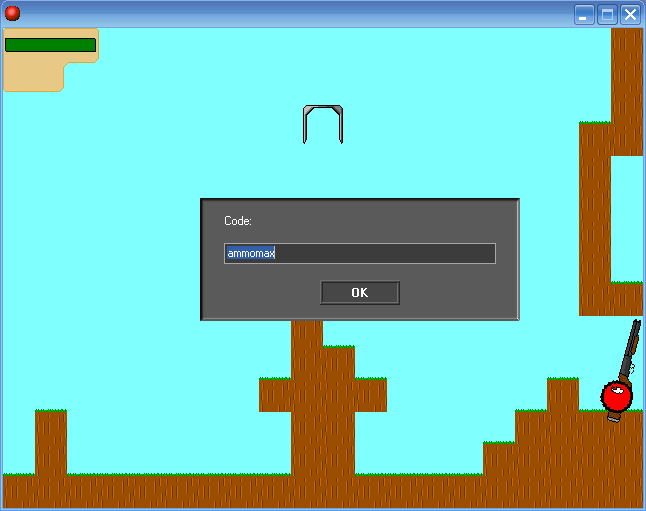Click the "Code:" label in the dialog
646x511 pixels.
(x=238, y=221)
